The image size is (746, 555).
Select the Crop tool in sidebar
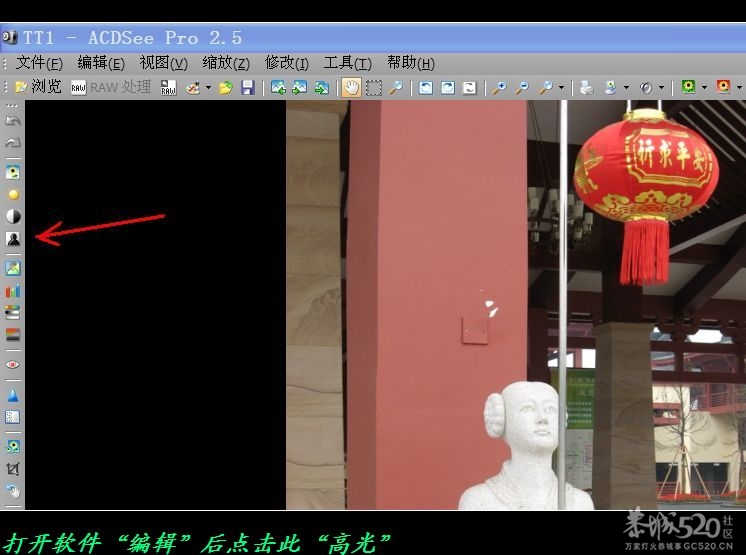tap(13, 468)
